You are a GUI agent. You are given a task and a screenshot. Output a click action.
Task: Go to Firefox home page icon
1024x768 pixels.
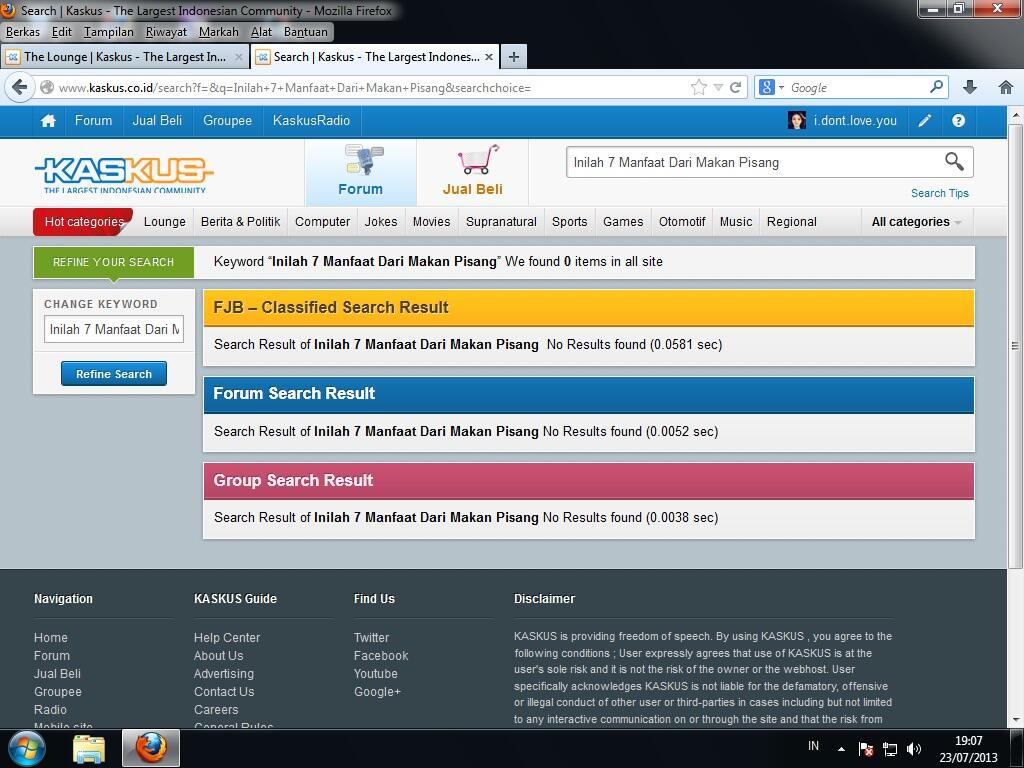click(1006, 87)
